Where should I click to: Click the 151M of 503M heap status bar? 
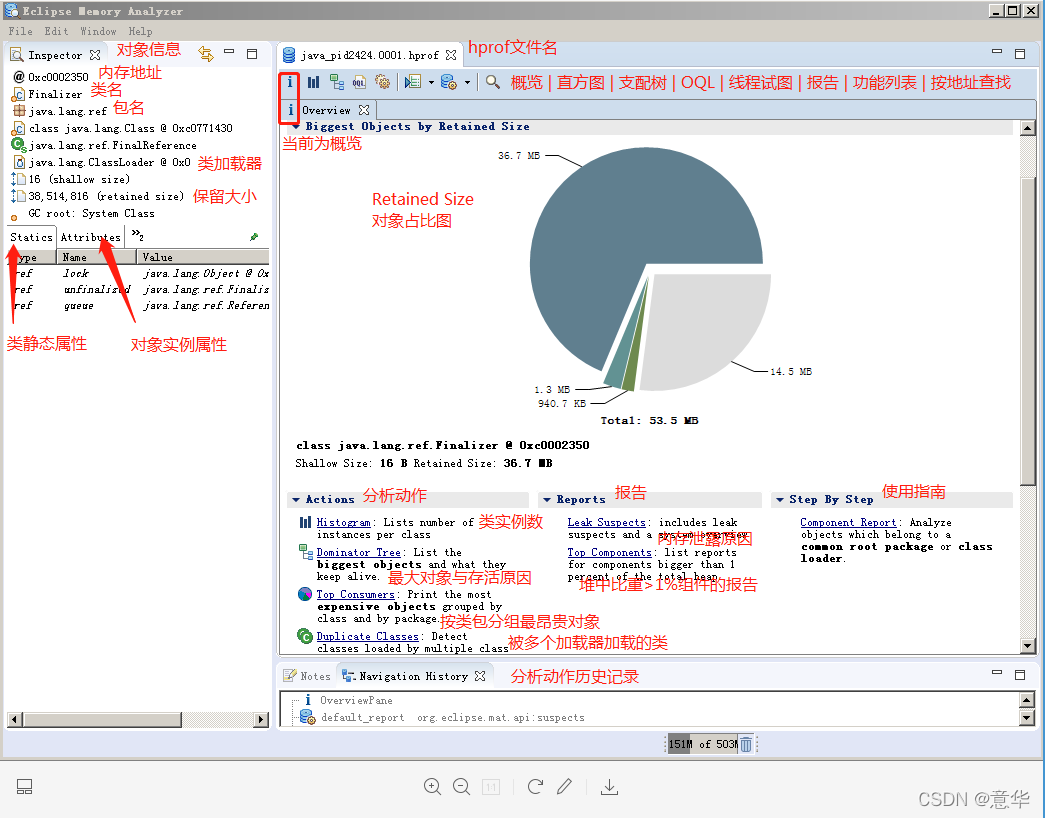pos(702,744)
